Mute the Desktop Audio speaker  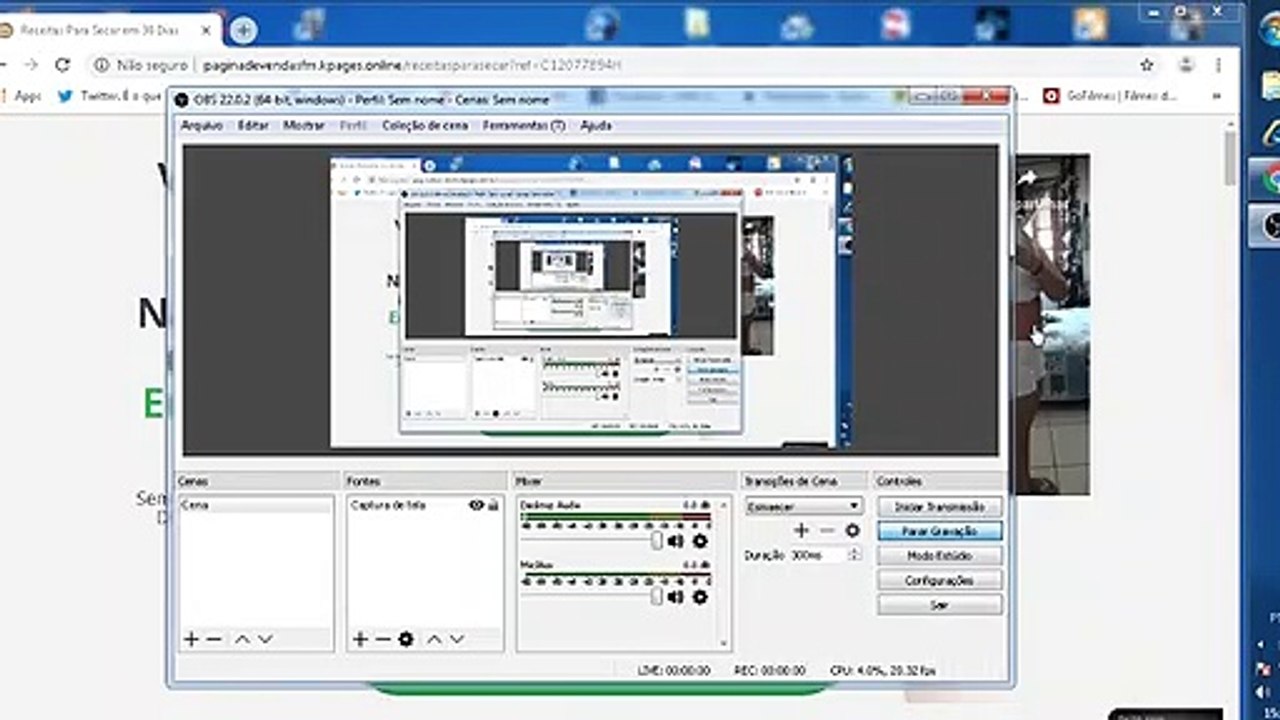click(676, 541)
